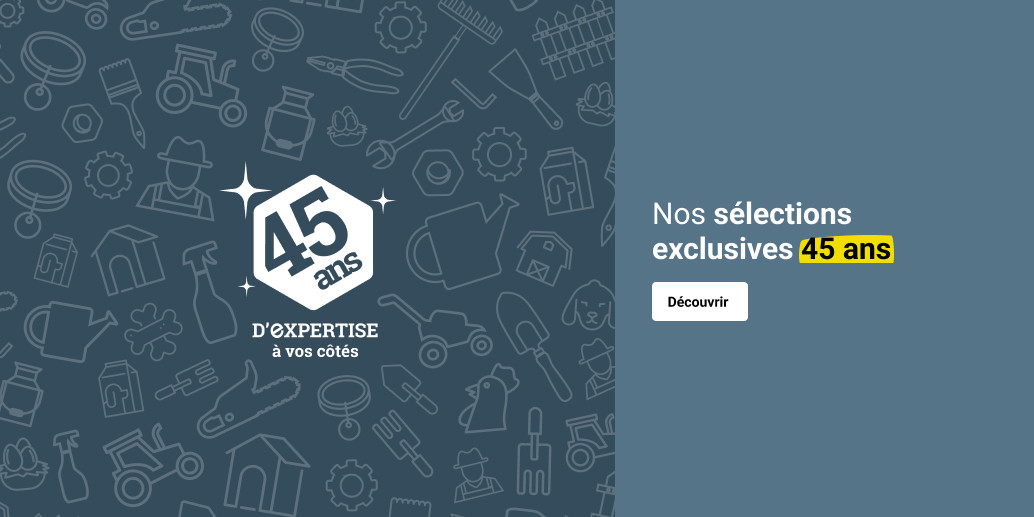1034x517 pixels.
Task: Click the large watering can beside the logo
Action: [462, 242]
